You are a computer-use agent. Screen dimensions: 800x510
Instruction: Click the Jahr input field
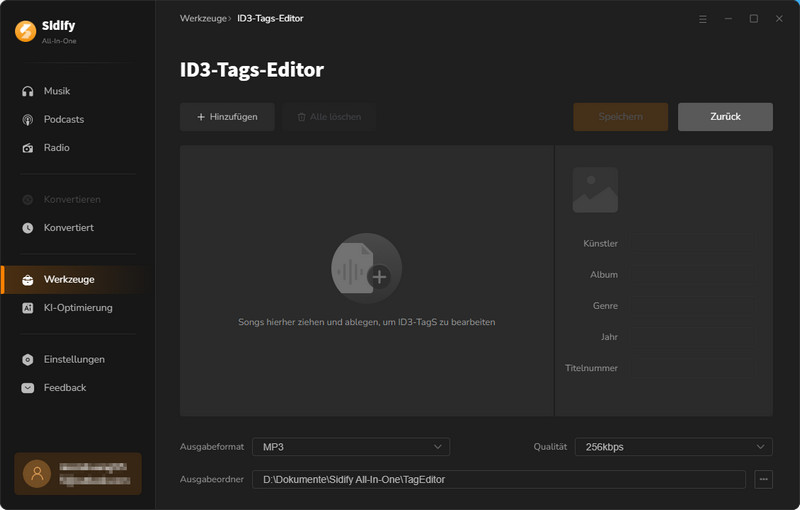(x=691, y=337)
